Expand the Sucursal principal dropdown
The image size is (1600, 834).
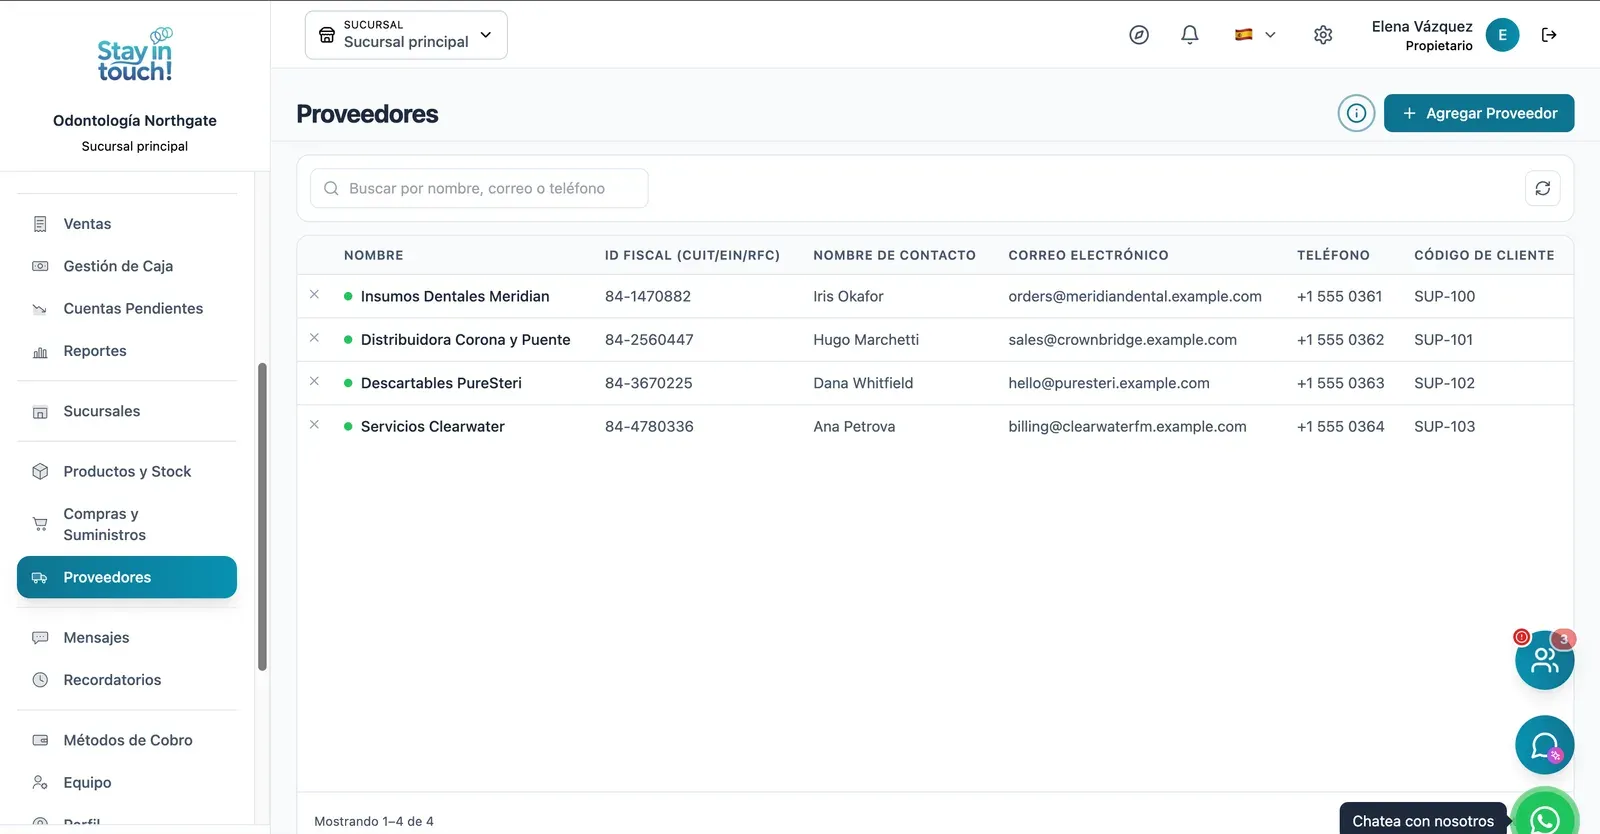tap(406, 35)
